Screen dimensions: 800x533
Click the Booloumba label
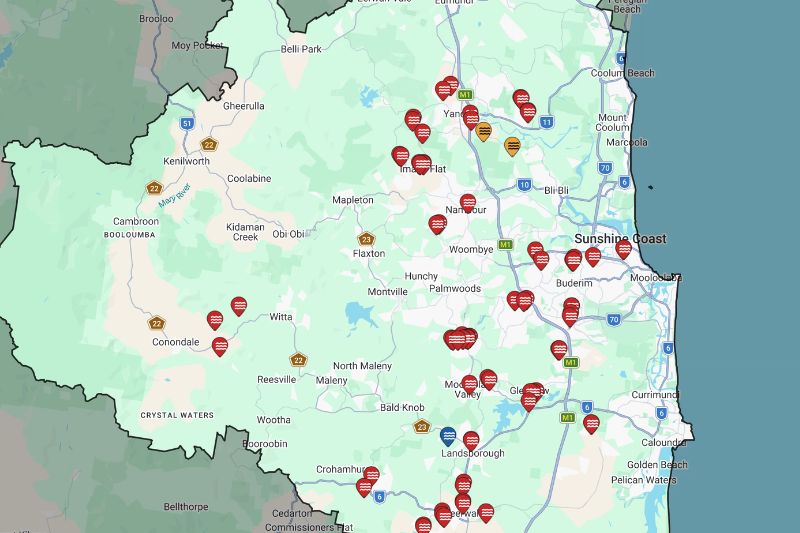(130, 235)
